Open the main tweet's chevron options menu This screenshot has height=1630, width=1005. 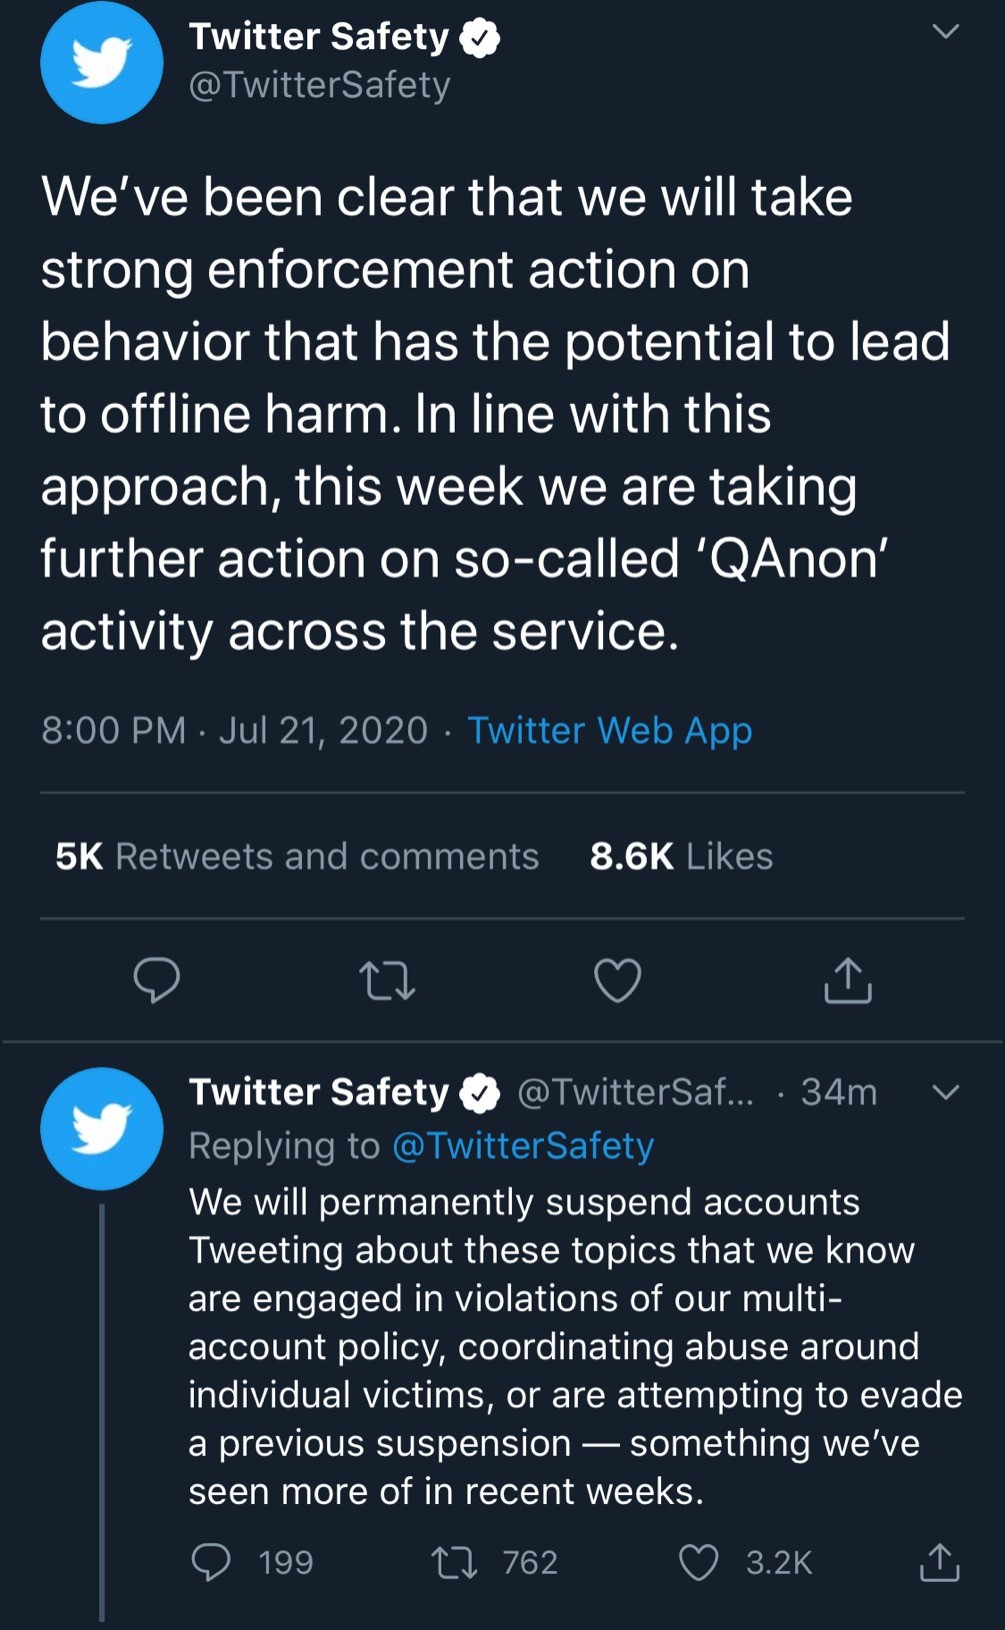pyautogui.click(x=945, y=32)
